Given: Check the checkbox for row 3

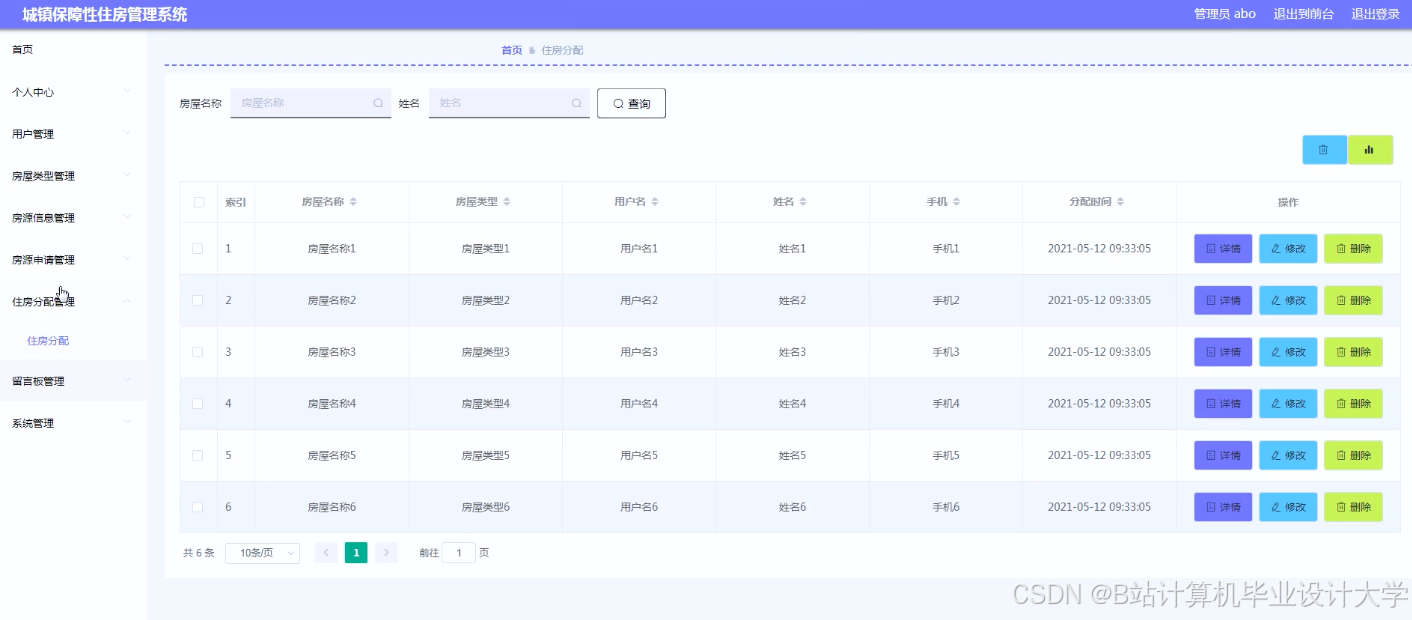Looking at the screenshot, I should (198, 352).
